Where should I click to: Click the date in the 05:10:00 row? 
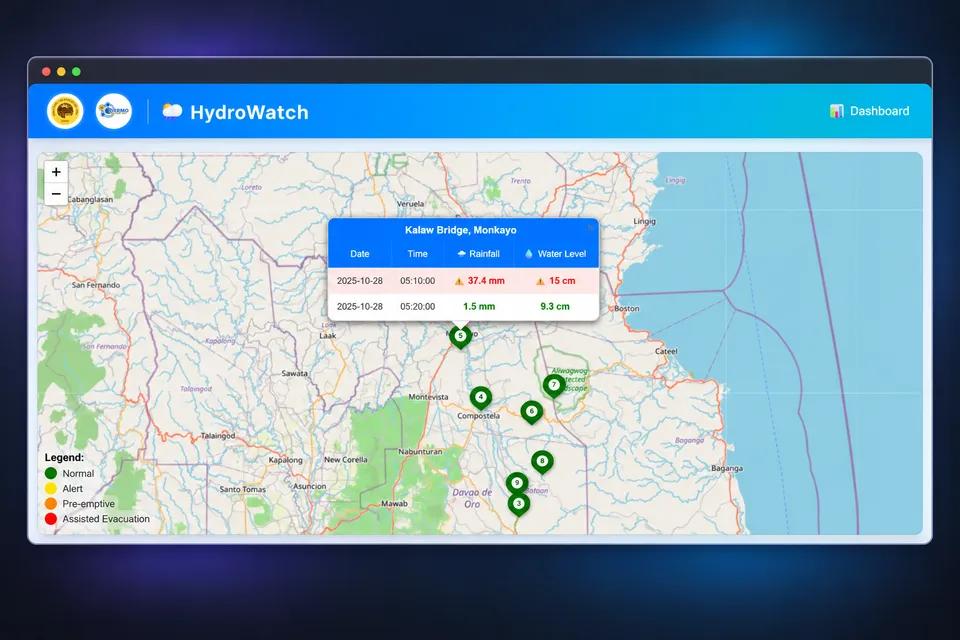(359, 280)
